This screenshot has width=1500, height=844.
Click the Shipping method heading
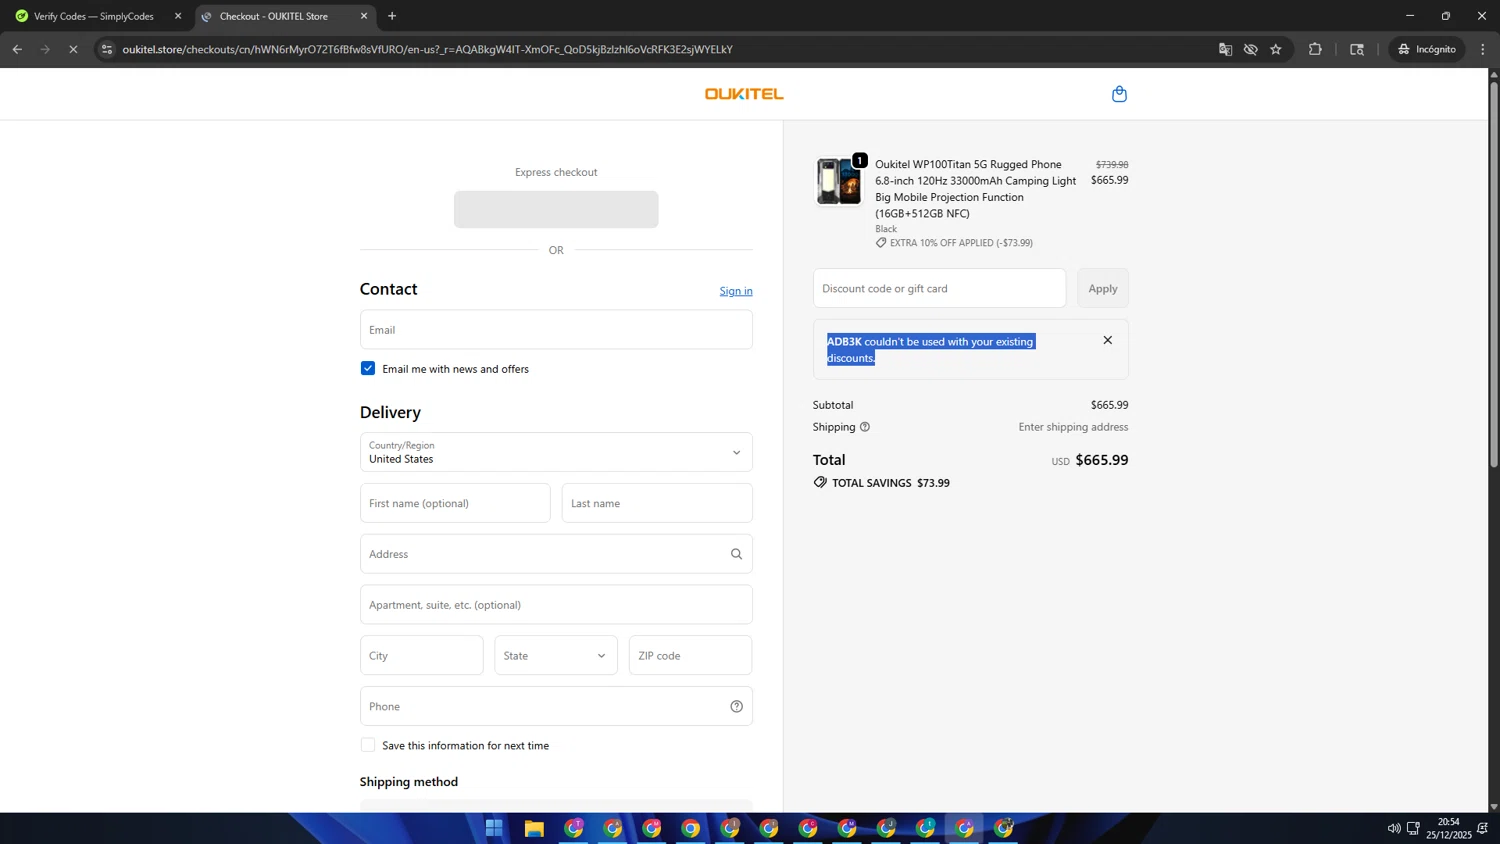coord(409,782)
